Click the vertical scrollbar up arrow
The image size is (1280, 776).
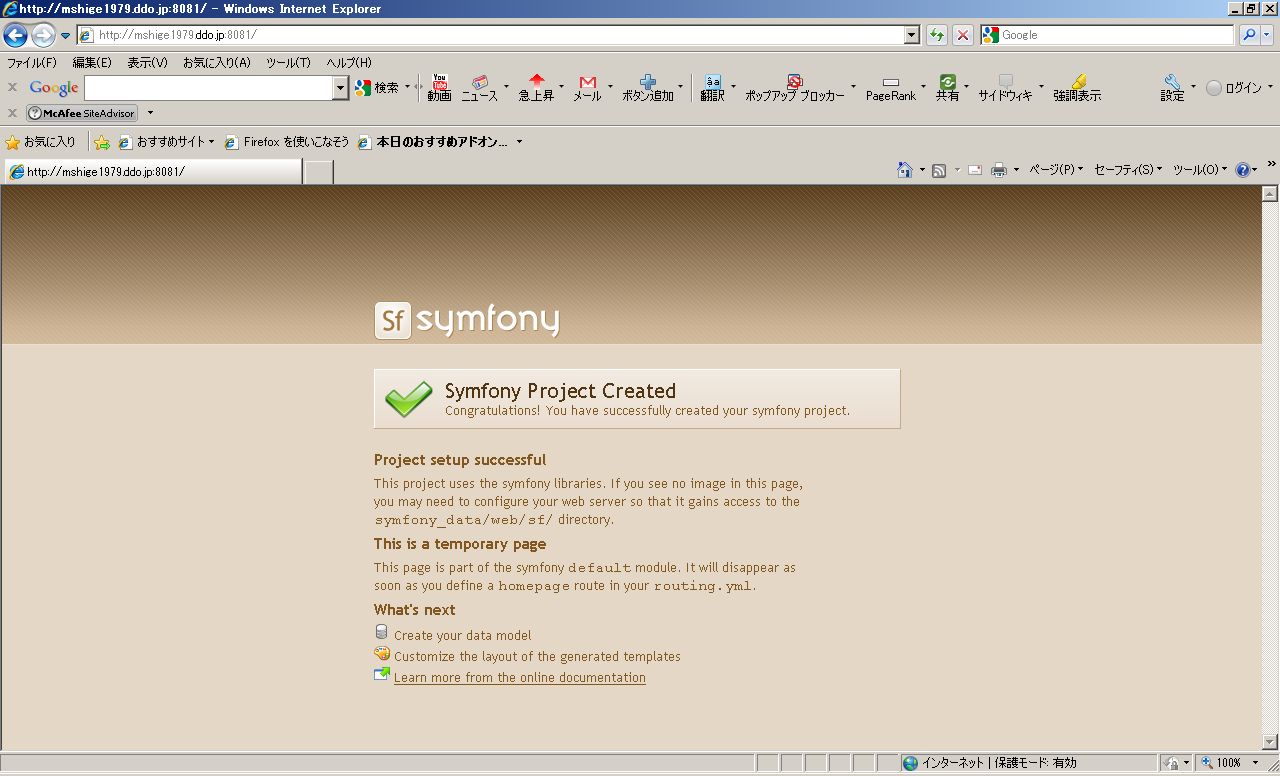click(1270, 194)
